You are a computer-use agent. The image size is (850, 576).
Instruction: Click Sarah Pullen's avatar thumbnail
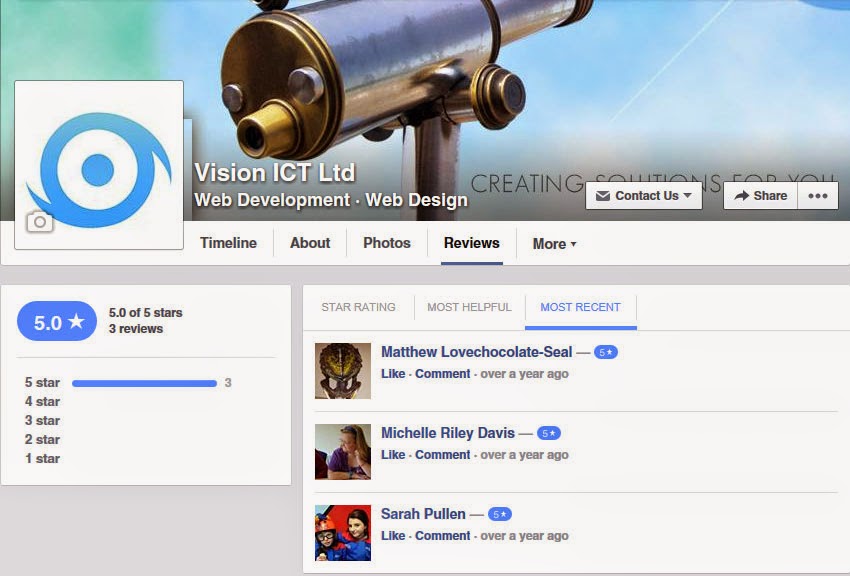point(343,533)
